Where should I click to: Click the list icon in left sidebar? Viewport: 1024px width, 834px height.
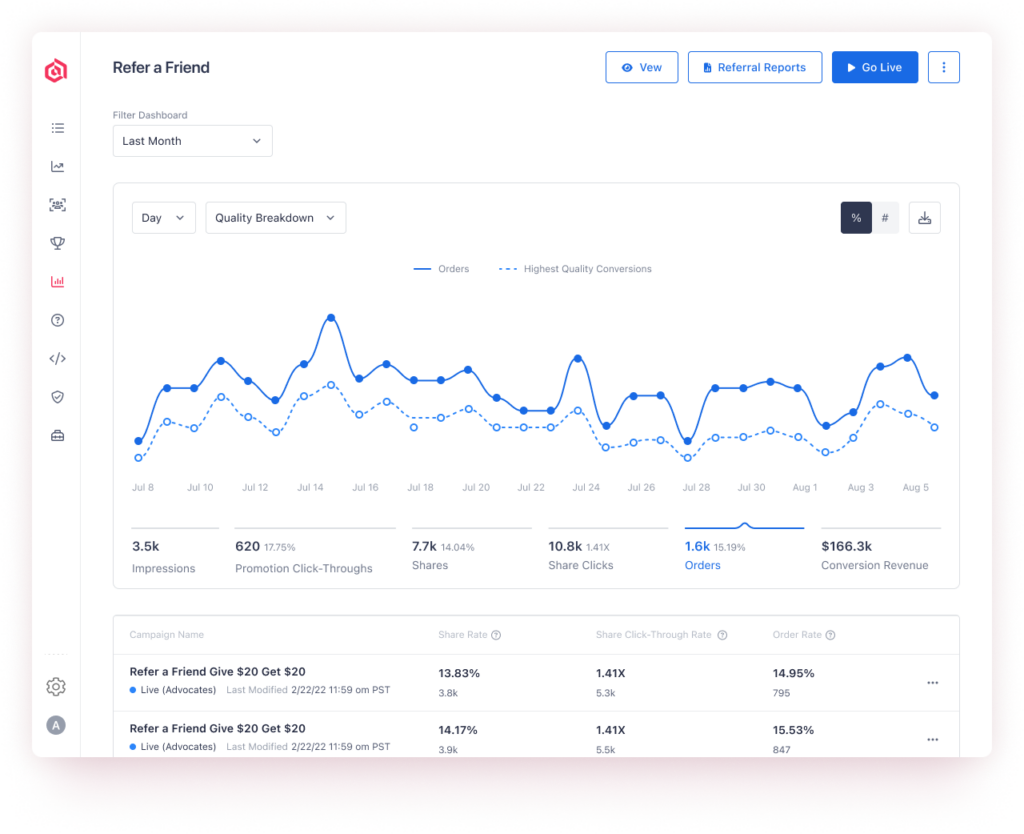click(x=57, y=128)
